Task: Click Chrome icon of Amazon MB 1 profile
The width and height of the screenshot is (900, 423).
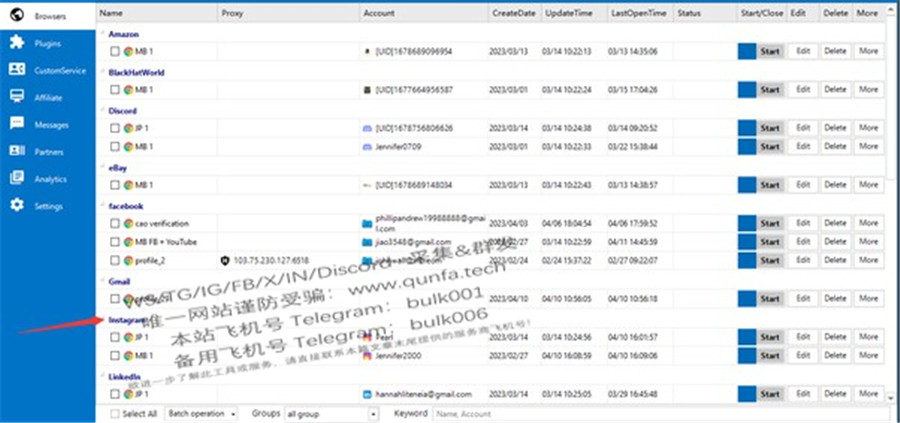Action: click(x=128, y=51)
